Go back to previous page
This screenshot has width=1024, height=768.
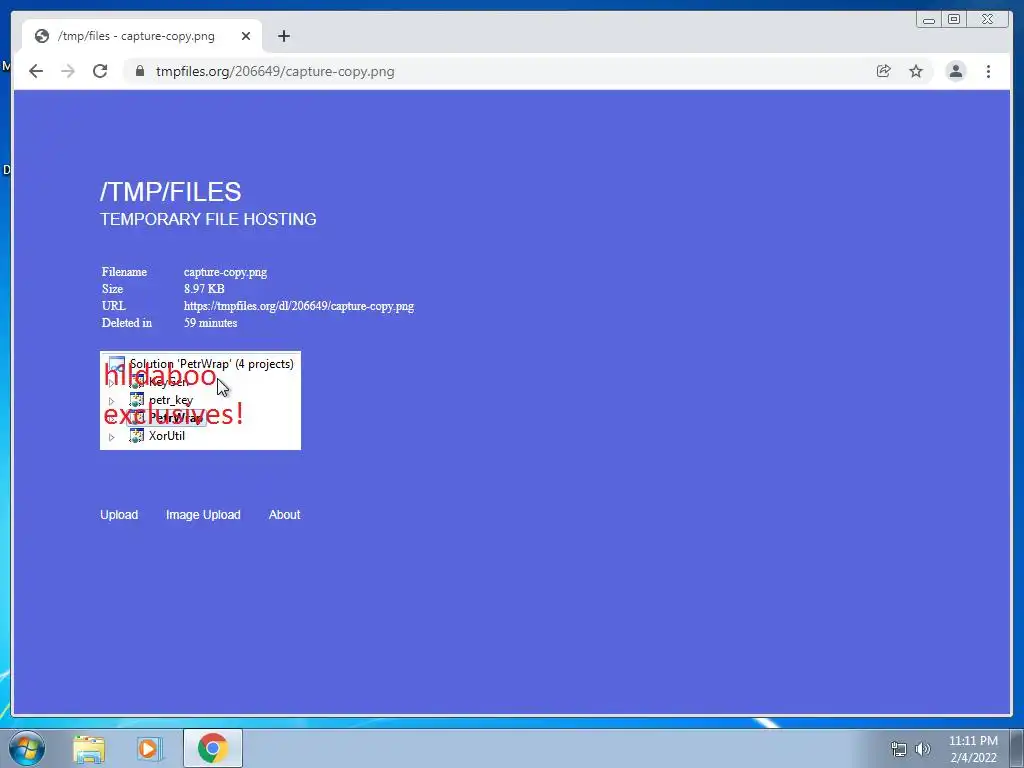[x=36, y=71]
